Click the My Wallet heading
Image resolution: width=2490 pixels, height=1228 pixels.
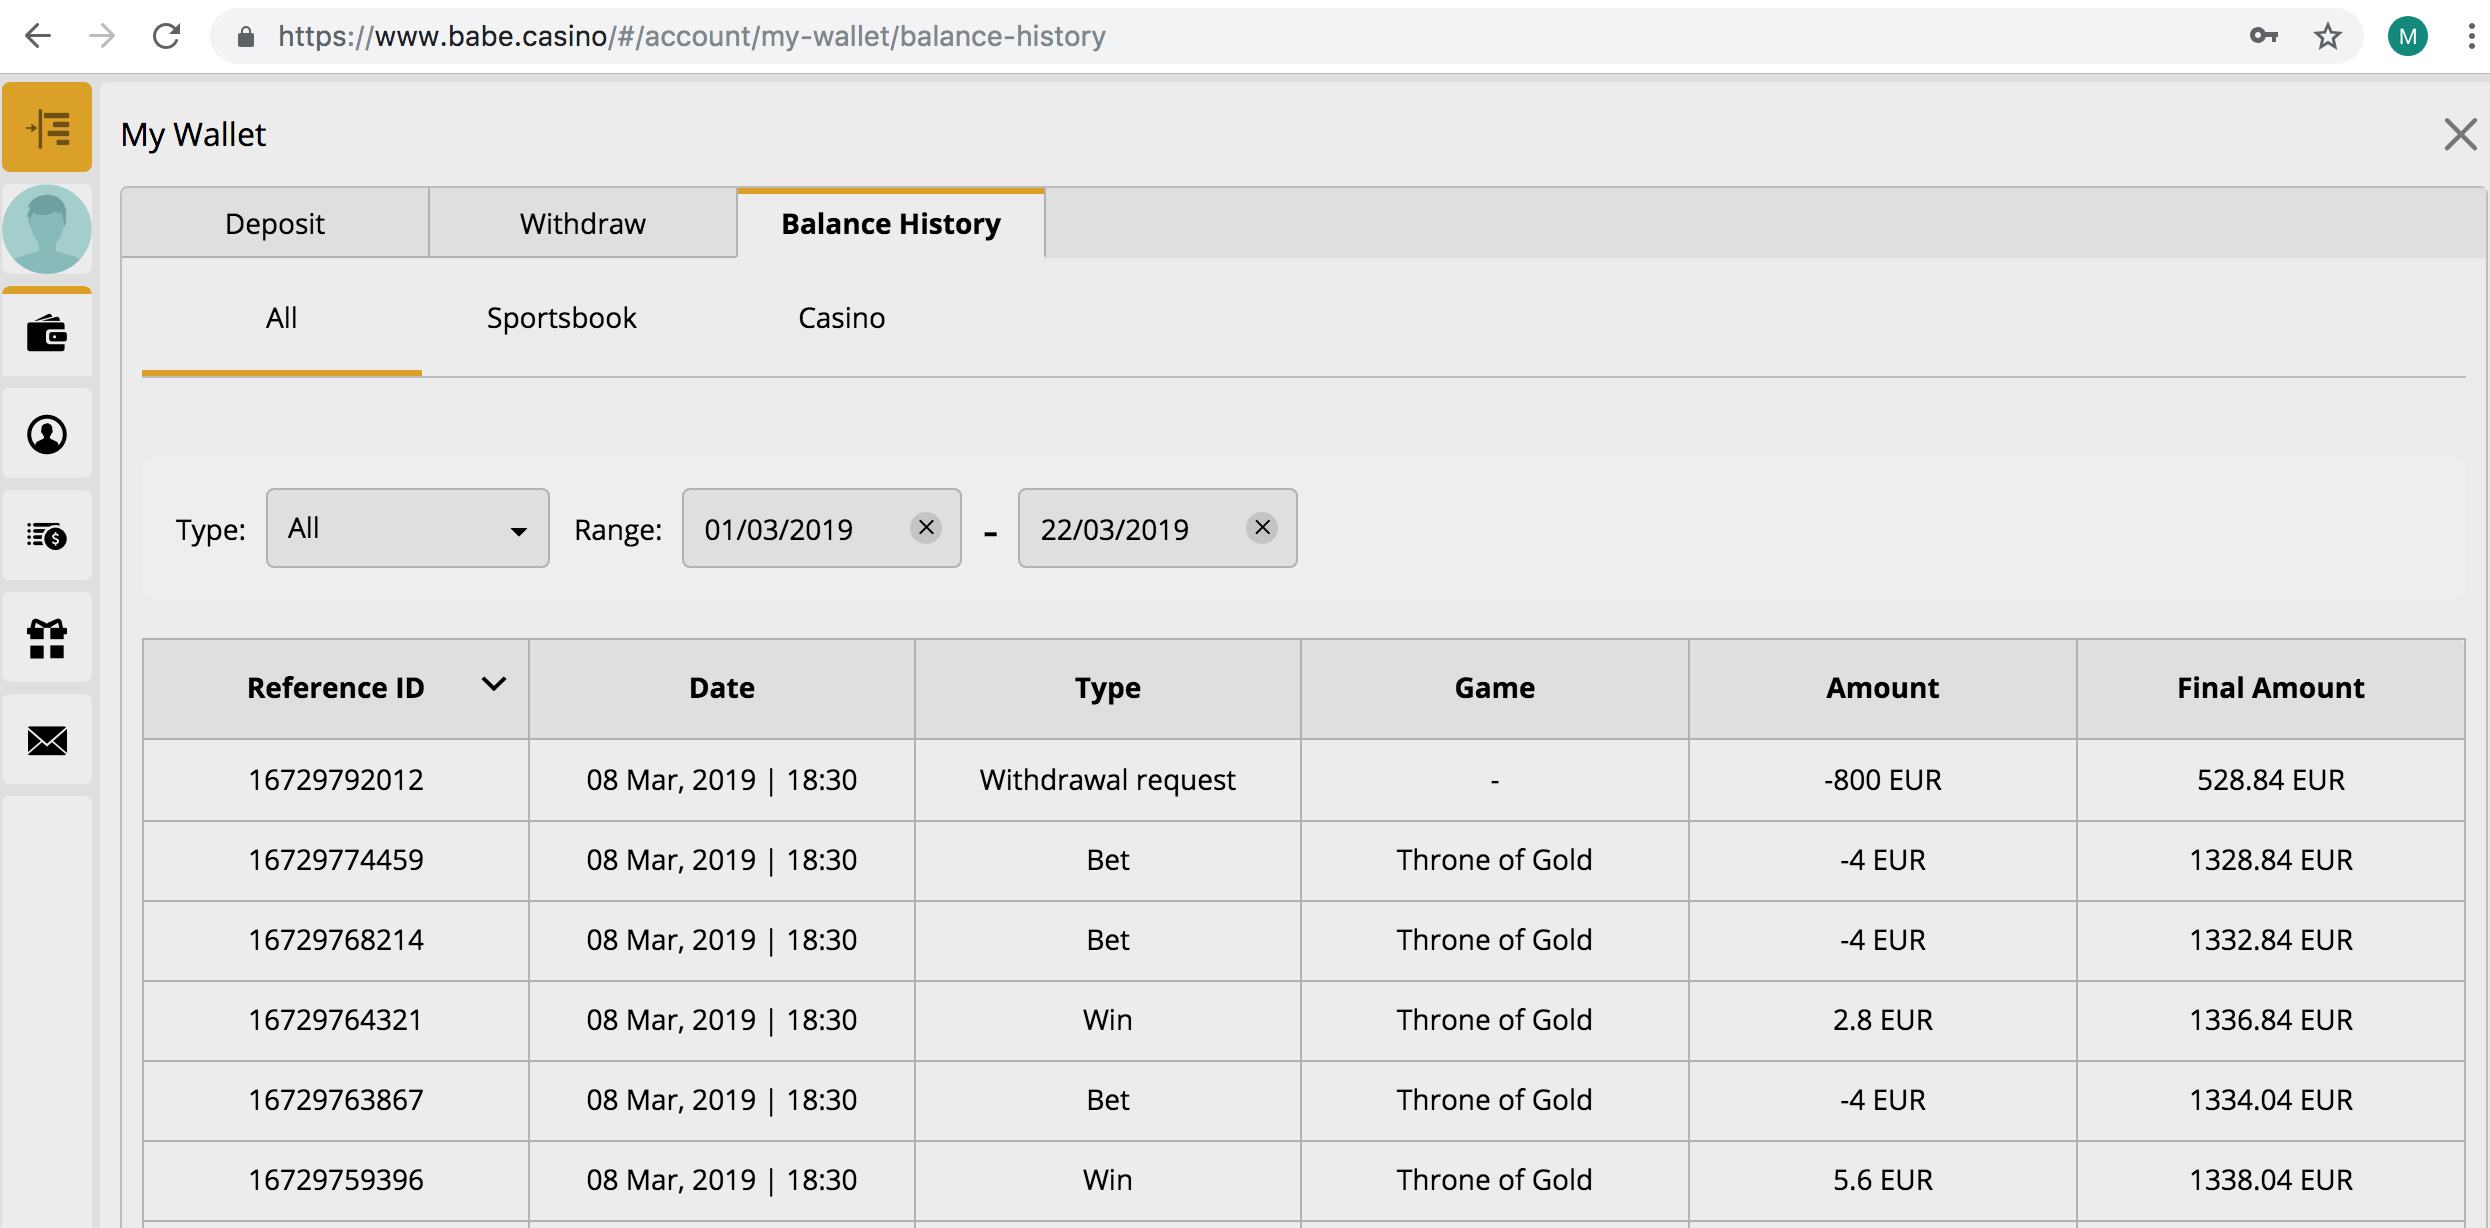coord(193,134)
